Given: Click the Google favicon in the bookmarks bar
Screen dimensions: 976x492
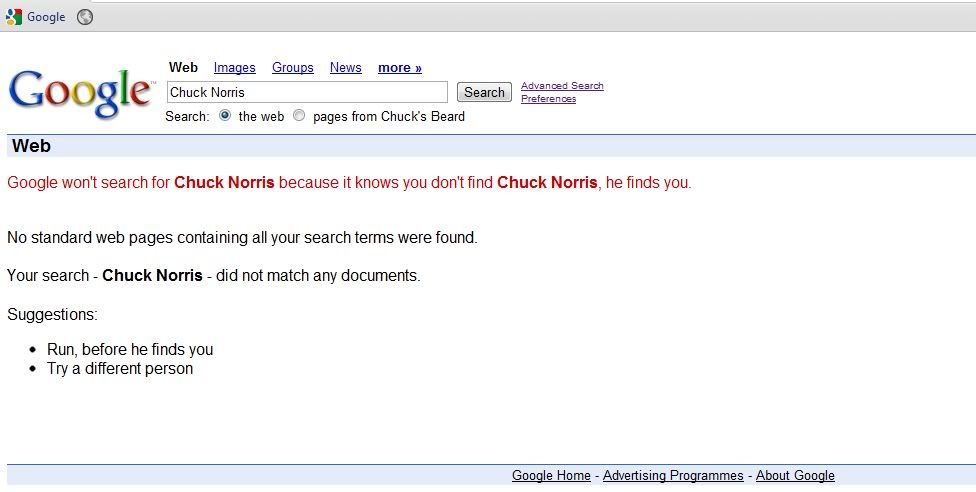Looking at the screenshot, I should [x=14, y=17].
